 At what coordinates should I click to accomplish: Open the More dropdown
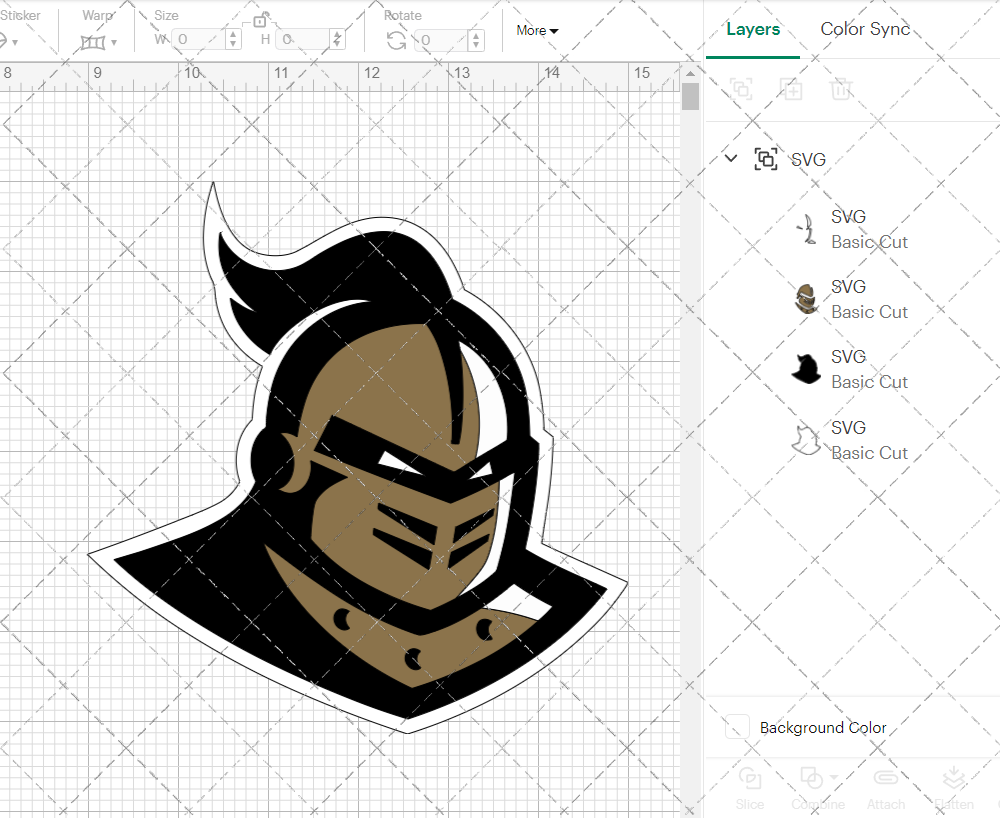coord(537,31)
